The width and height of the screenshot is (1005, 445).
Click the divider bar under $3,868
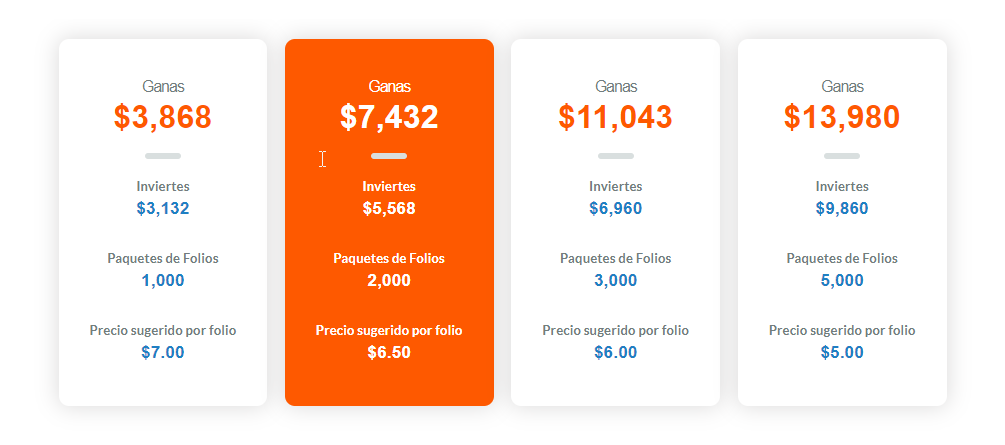(163, 156)
